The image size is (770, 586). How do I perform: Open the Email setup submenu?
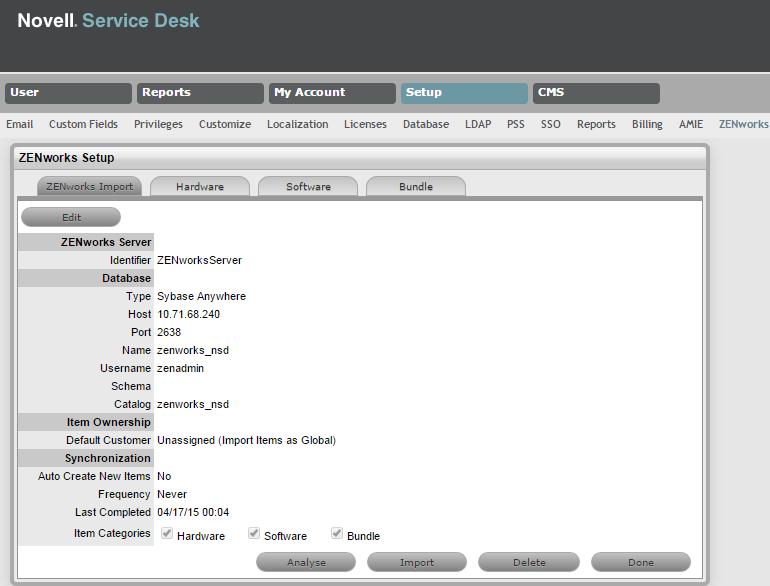(x=20, y=125)
